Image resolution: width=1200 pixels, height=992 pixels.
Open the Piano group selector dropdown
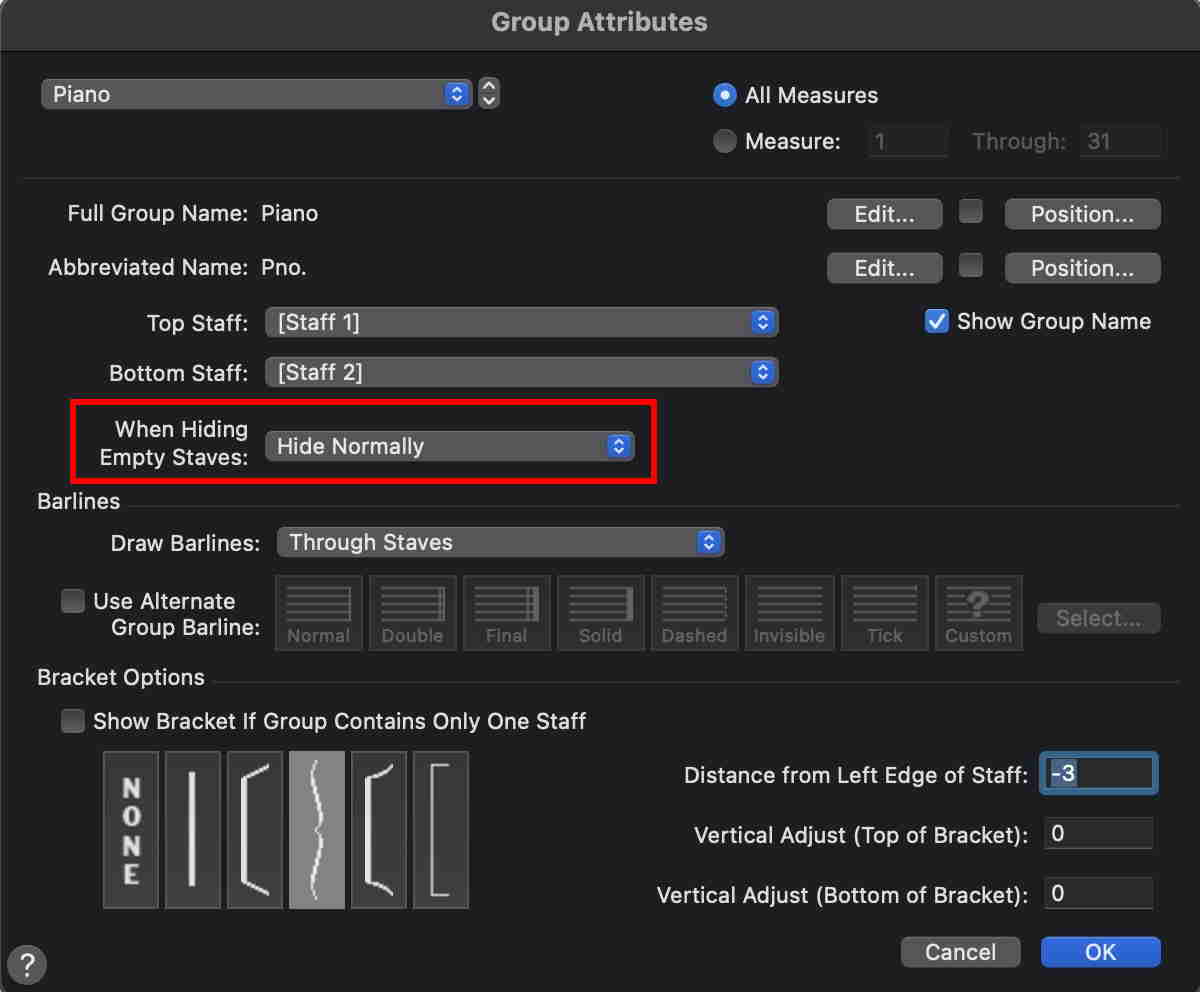[256, 94]
